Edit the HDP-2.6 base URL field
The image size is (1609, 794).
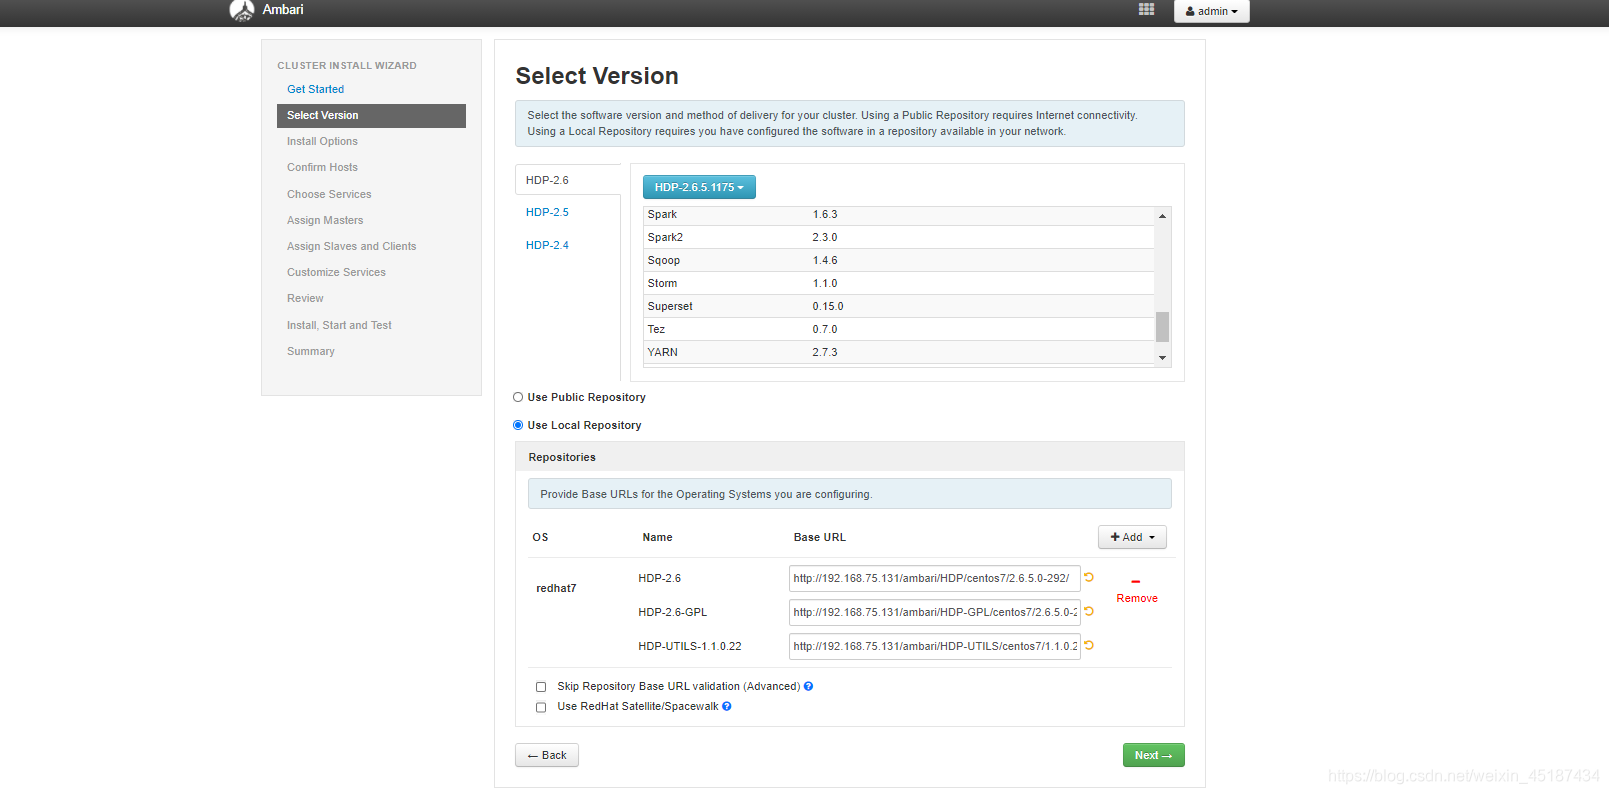[934, 578]
